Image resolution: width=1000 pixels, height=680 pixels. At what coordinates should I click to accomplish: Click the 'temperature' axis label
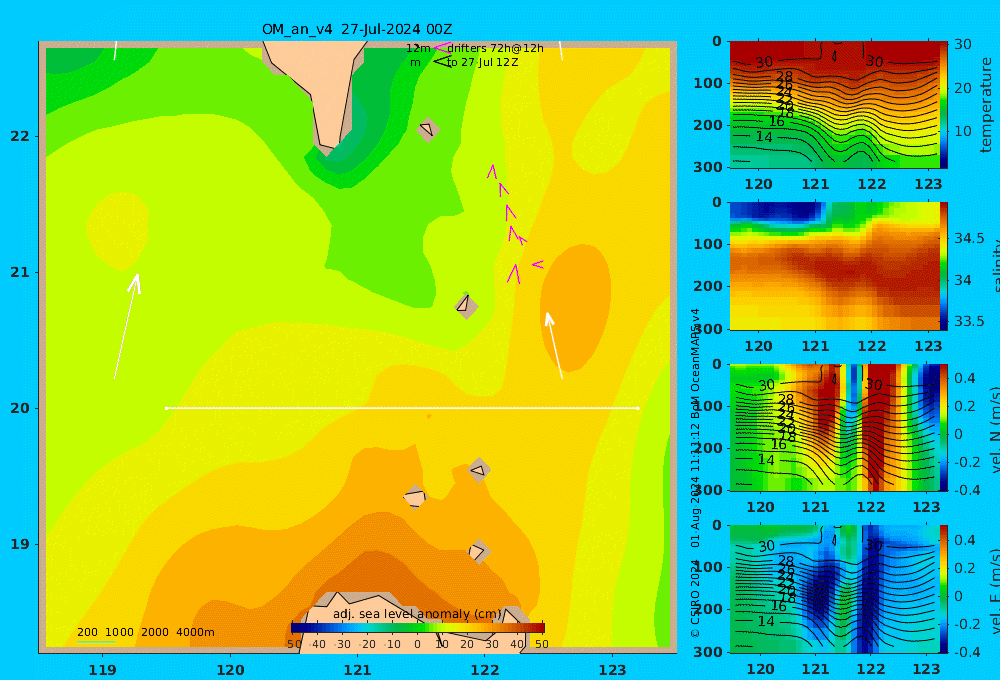tap(986, 105)
